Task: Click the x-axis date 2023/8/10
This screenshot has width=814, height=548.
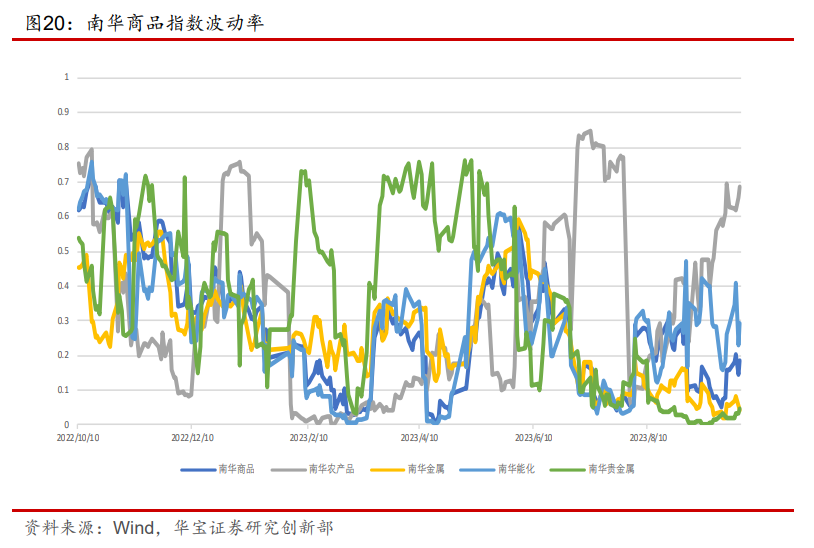Action: [x=648, y=438]
